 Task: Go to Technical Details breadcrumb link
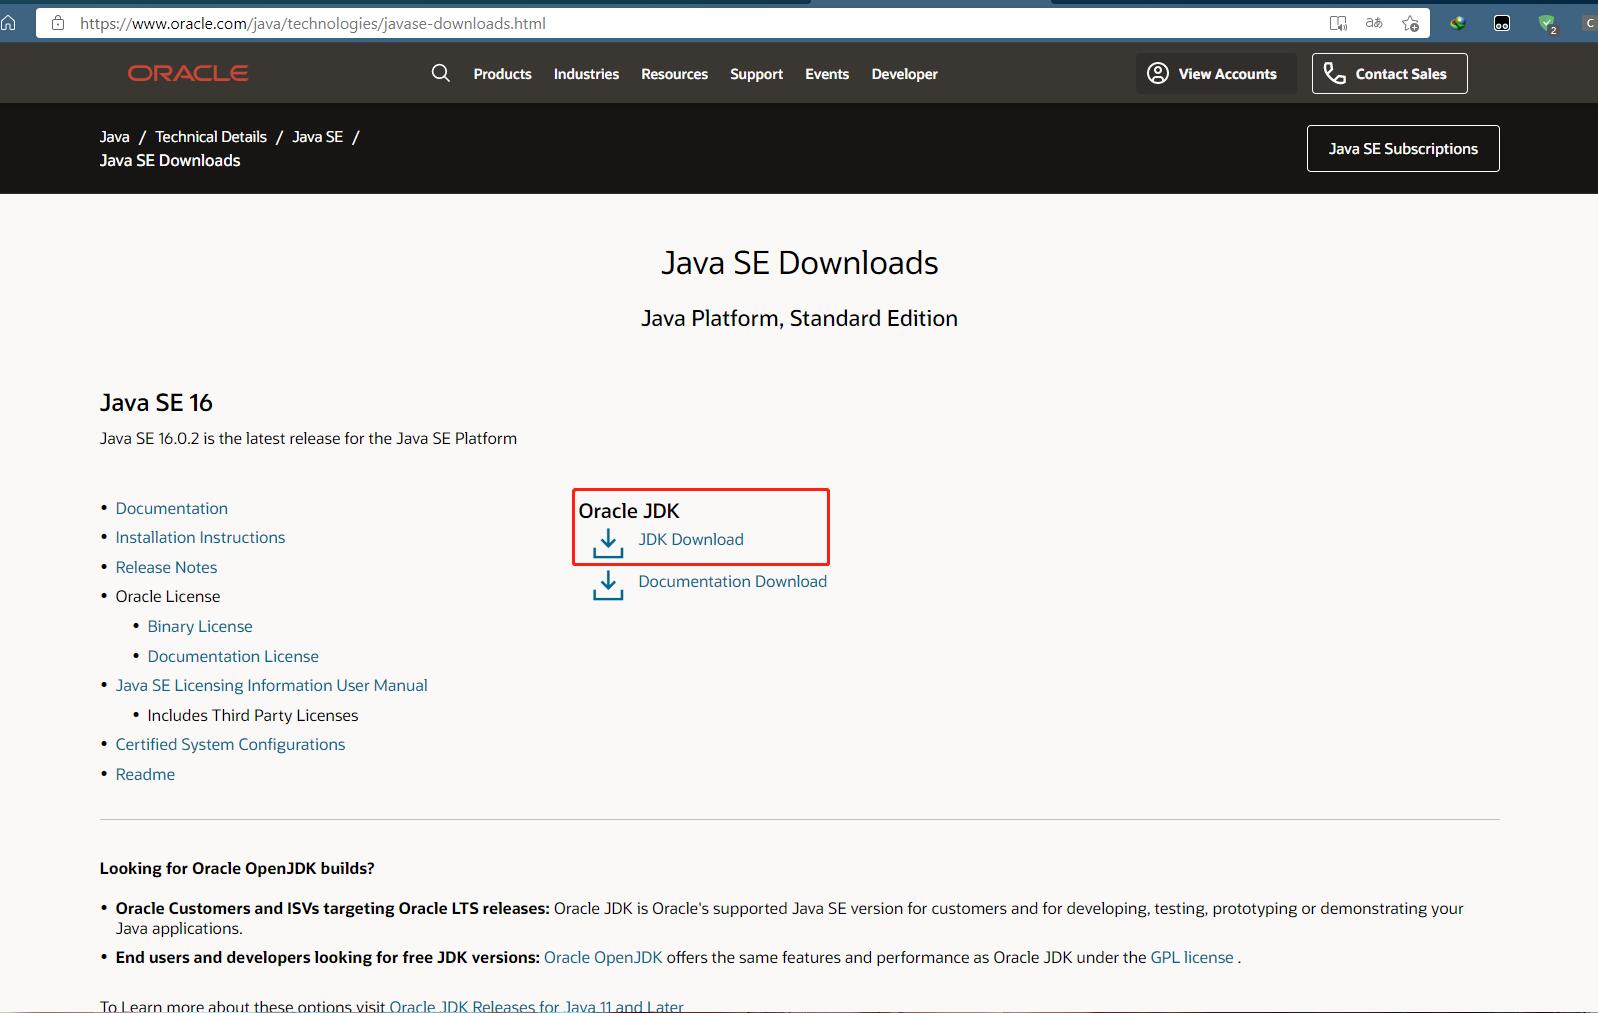(211, 137)
